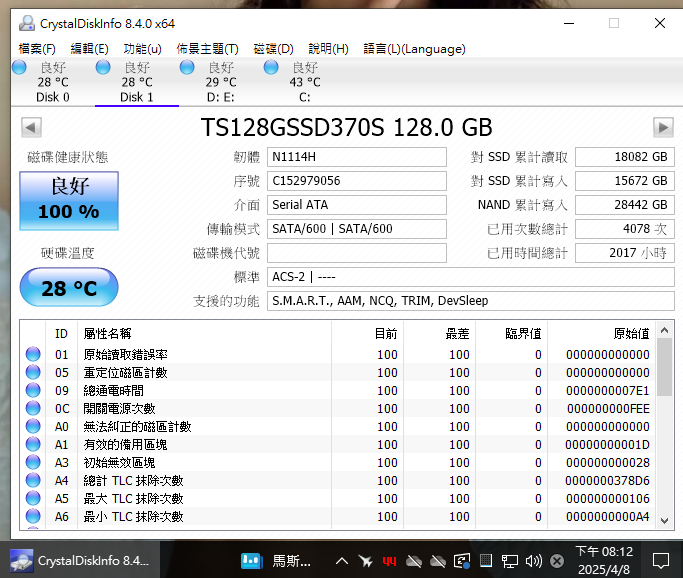Screen dimensions: 683x578
Task: Select the 總計 TLC 抹除次數 row
Action: tap(338, 480)
